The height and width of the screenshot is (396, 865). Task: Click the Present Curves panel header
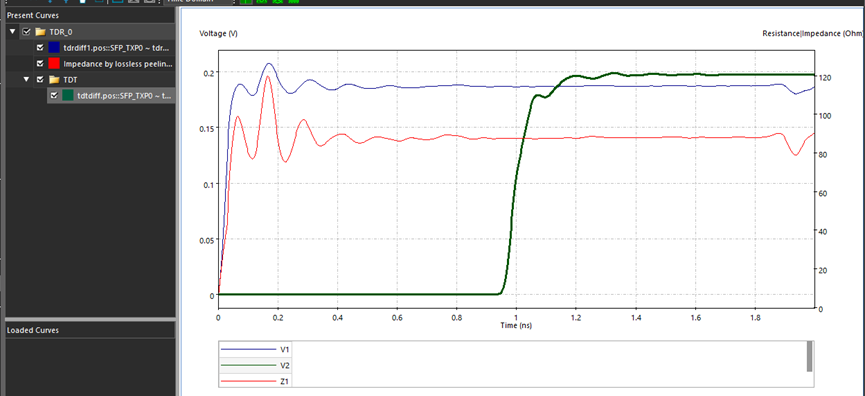coord(90,15)
